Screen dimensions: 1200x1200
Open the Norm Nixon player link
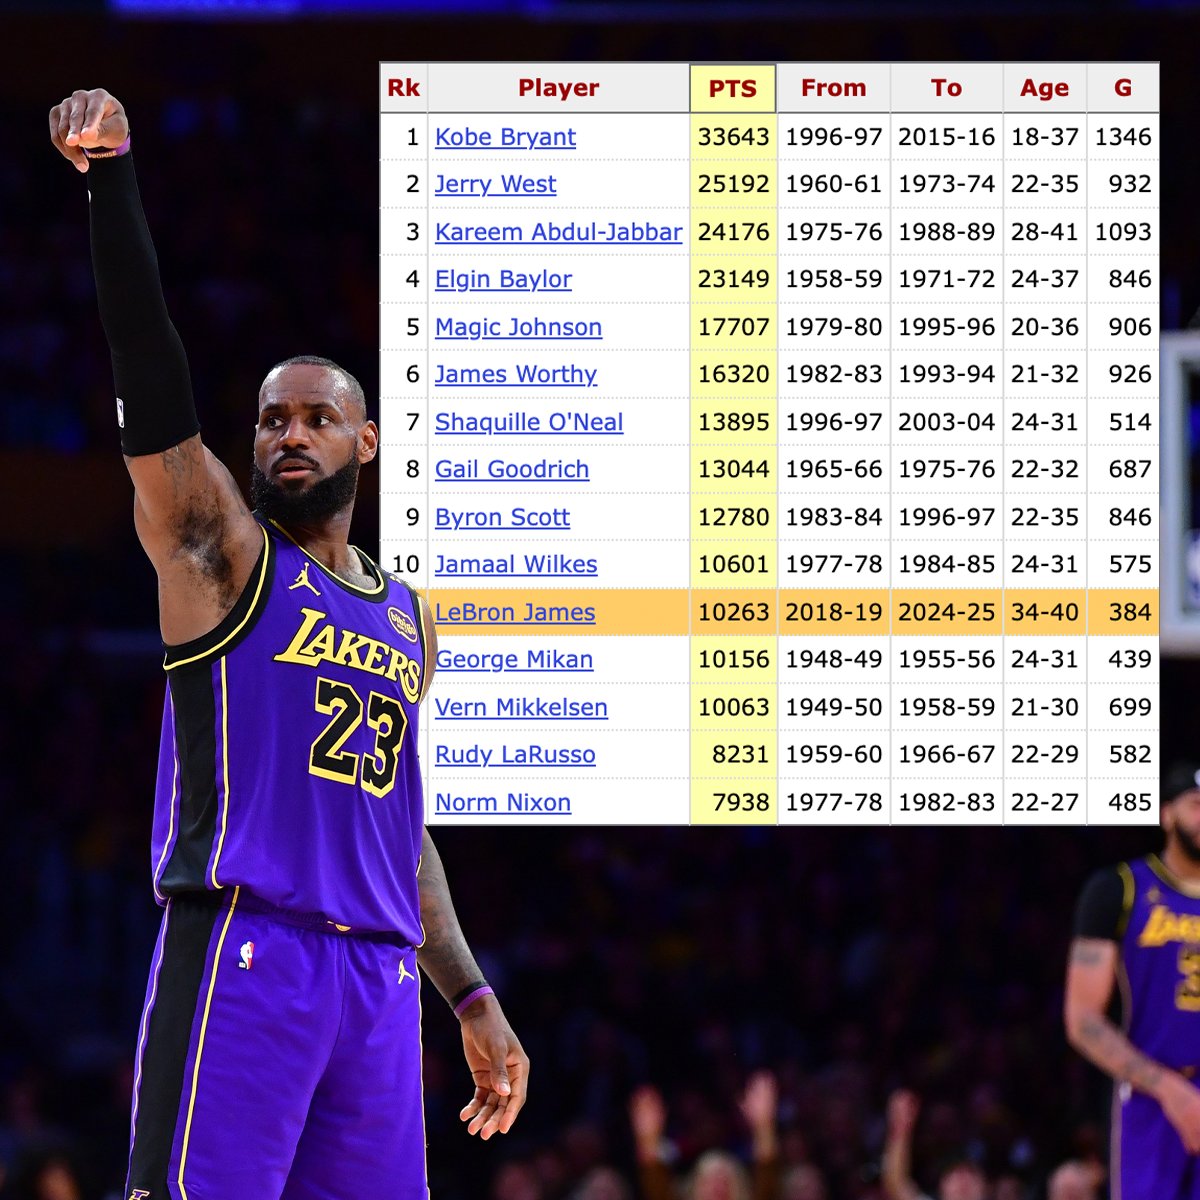click(x=503, y=802)
